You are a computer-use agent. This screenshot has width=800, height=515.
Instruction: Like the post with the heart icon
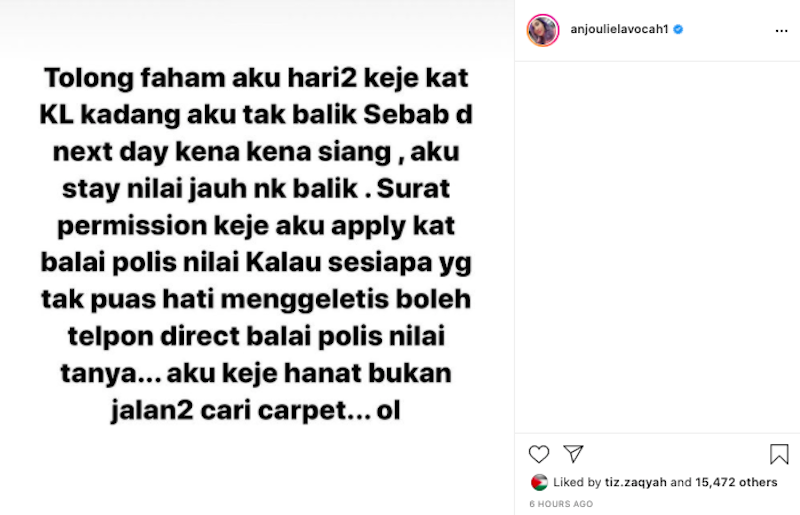(x=539, y=454)
